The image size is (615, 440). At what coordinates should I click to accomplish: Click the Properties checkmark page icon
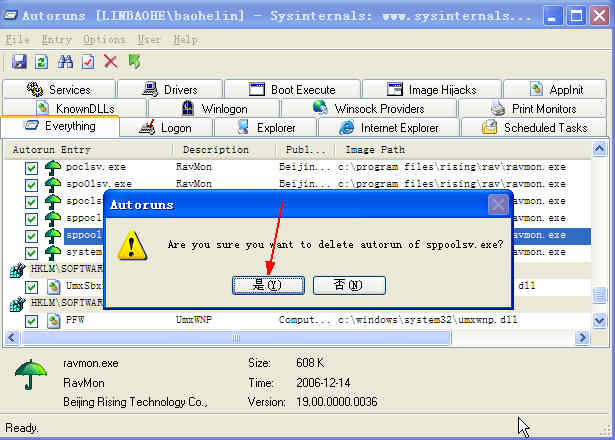(88, 62)
